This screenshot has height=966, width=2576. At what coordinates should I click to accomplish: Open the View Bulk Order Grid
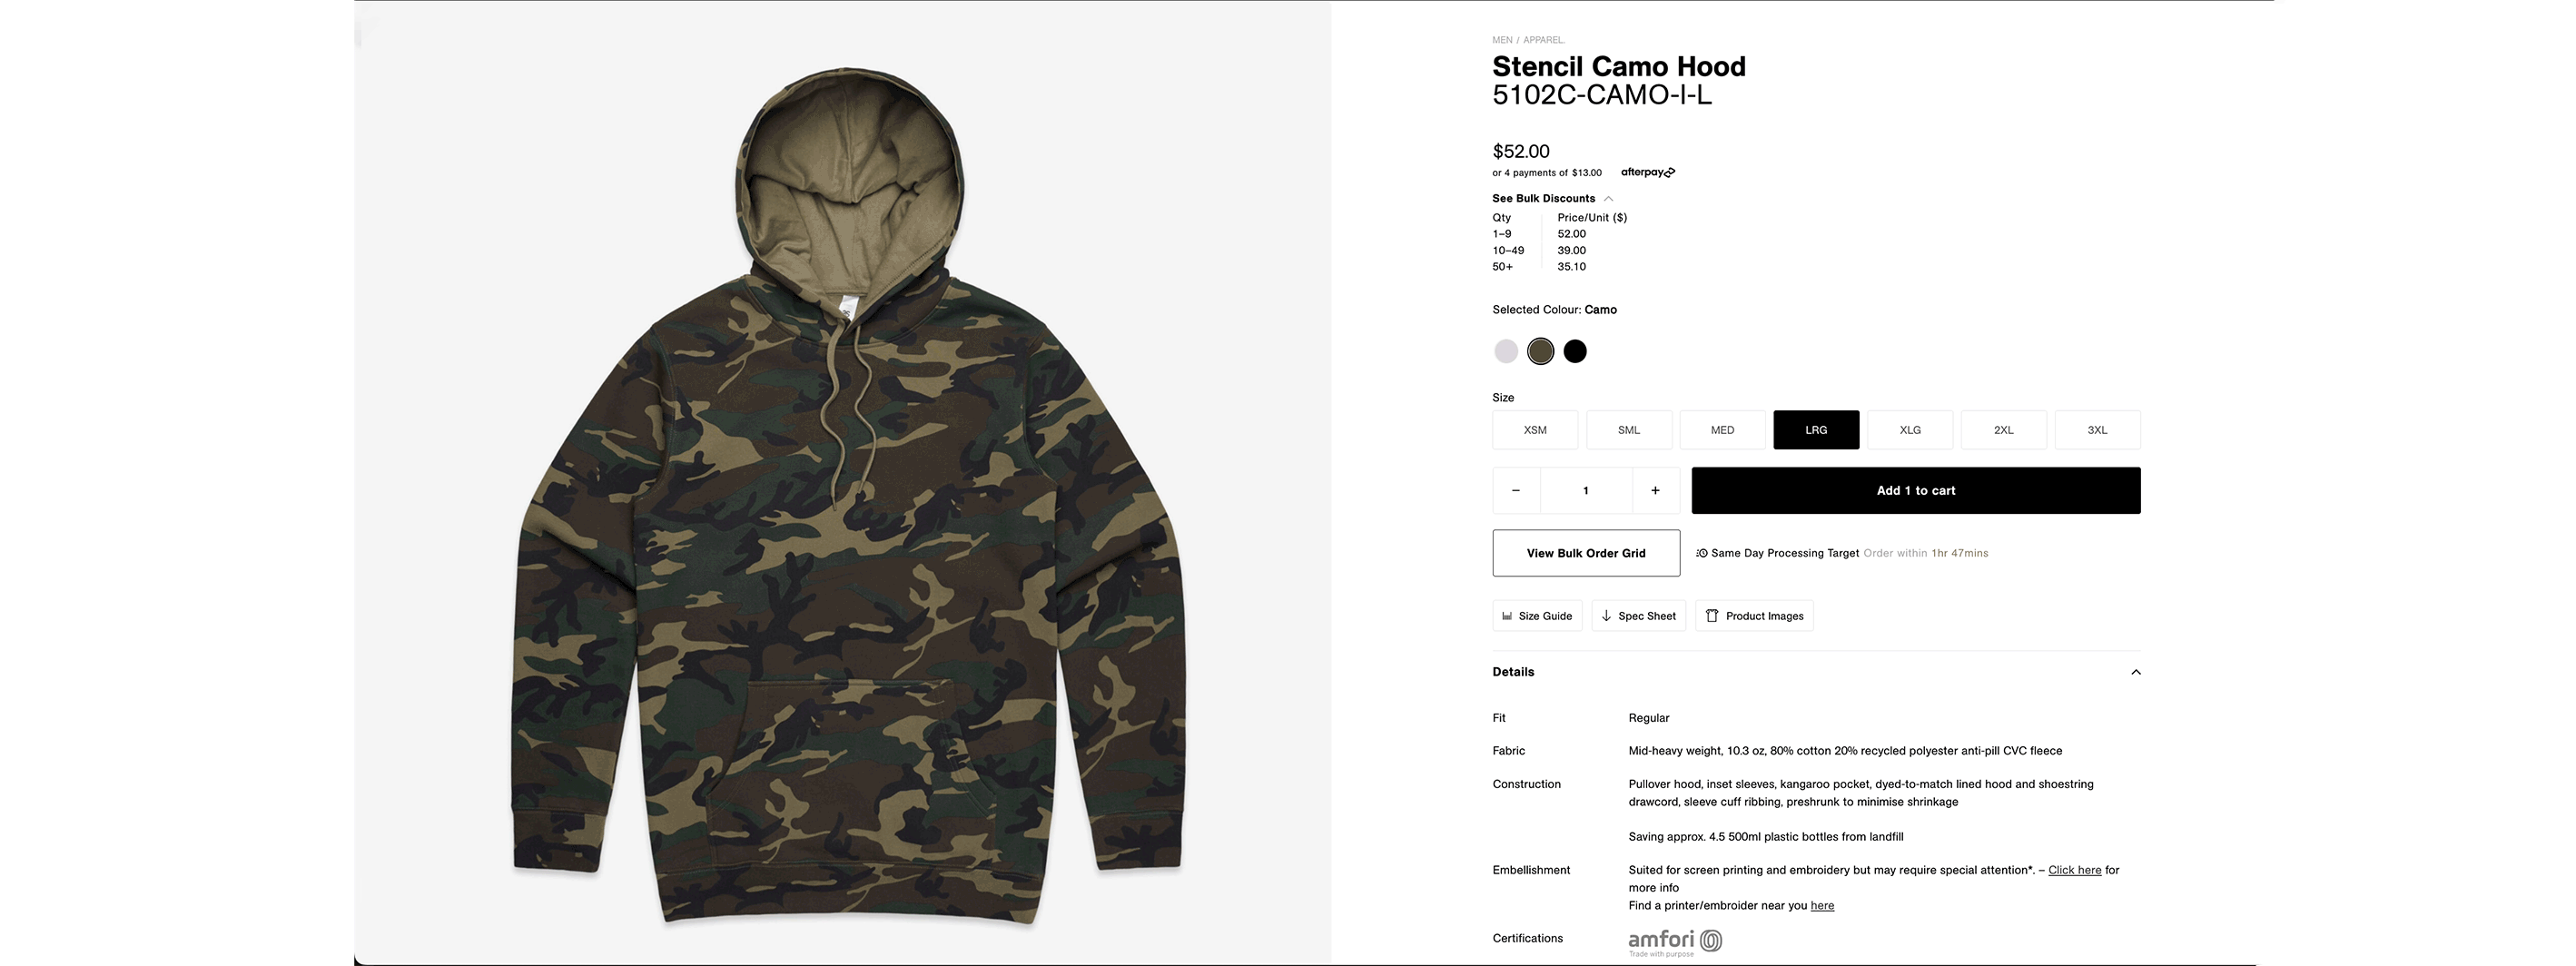point(1586,553)
